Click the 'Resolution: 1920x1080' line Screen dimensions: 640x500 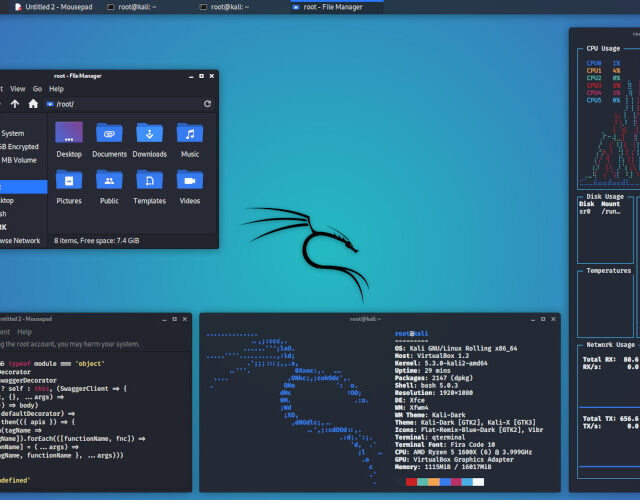click(433, 393)
